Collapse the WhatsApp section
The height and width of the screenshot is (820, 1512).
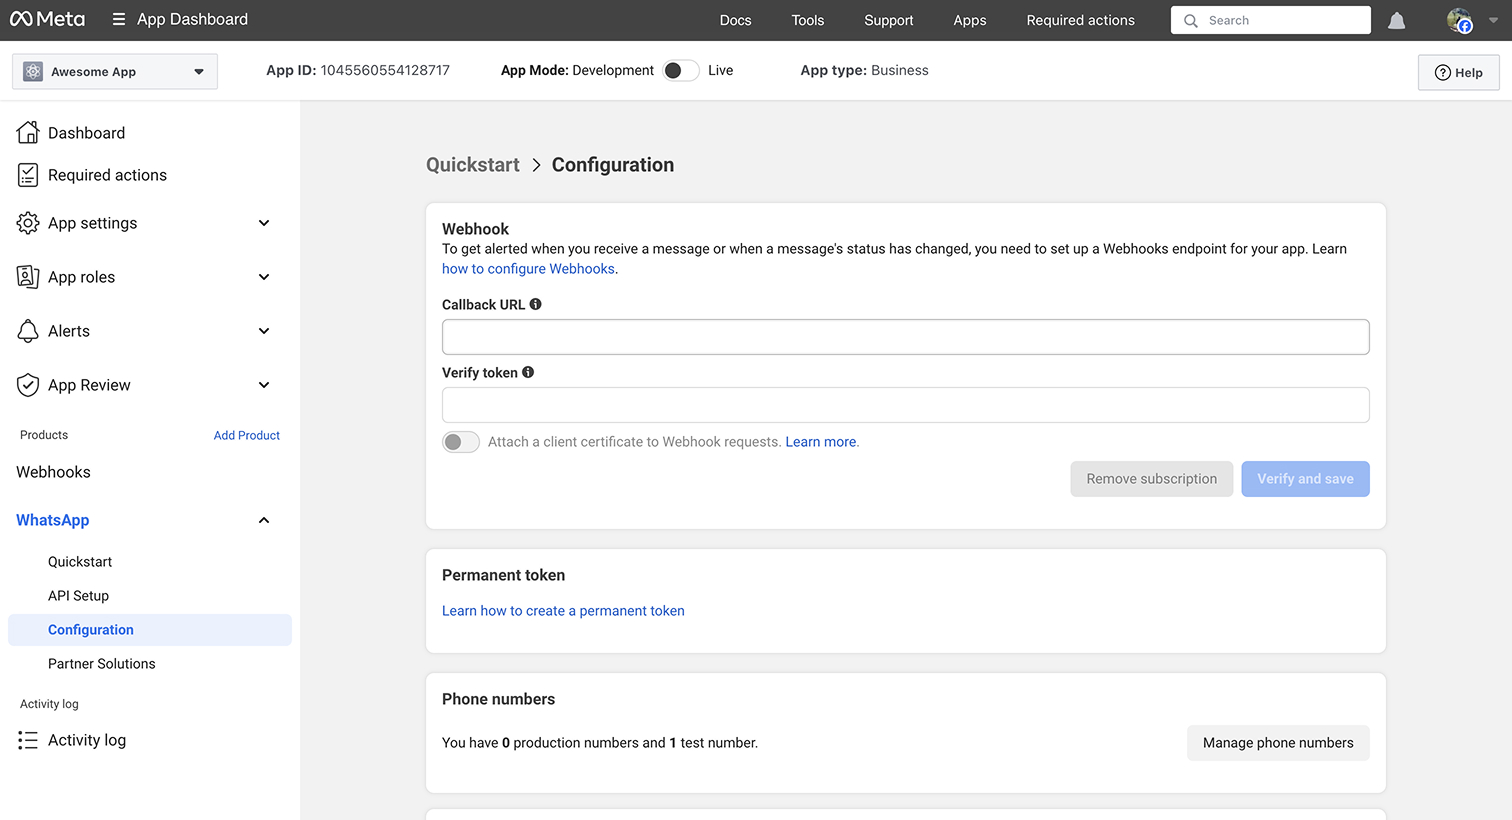click(x=263, y=520)
